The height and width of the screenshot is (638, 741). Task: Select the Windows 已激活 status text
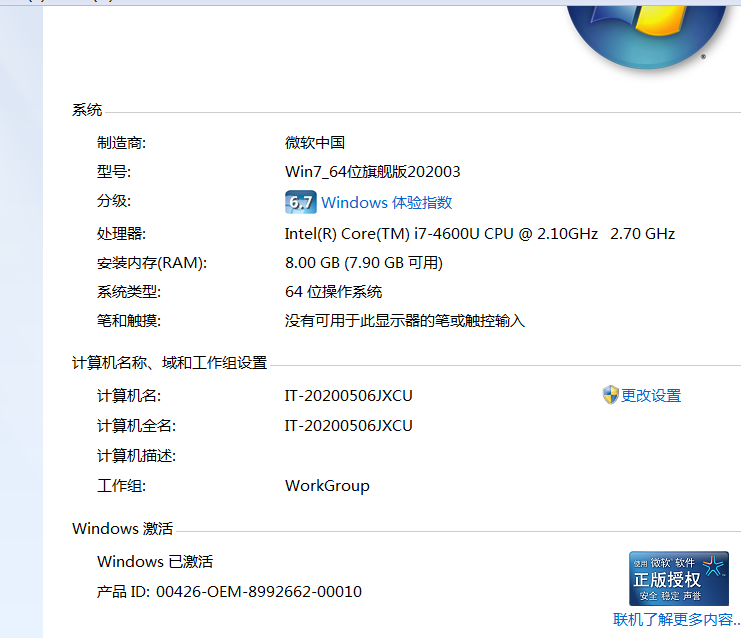click(x=155, y=561)
